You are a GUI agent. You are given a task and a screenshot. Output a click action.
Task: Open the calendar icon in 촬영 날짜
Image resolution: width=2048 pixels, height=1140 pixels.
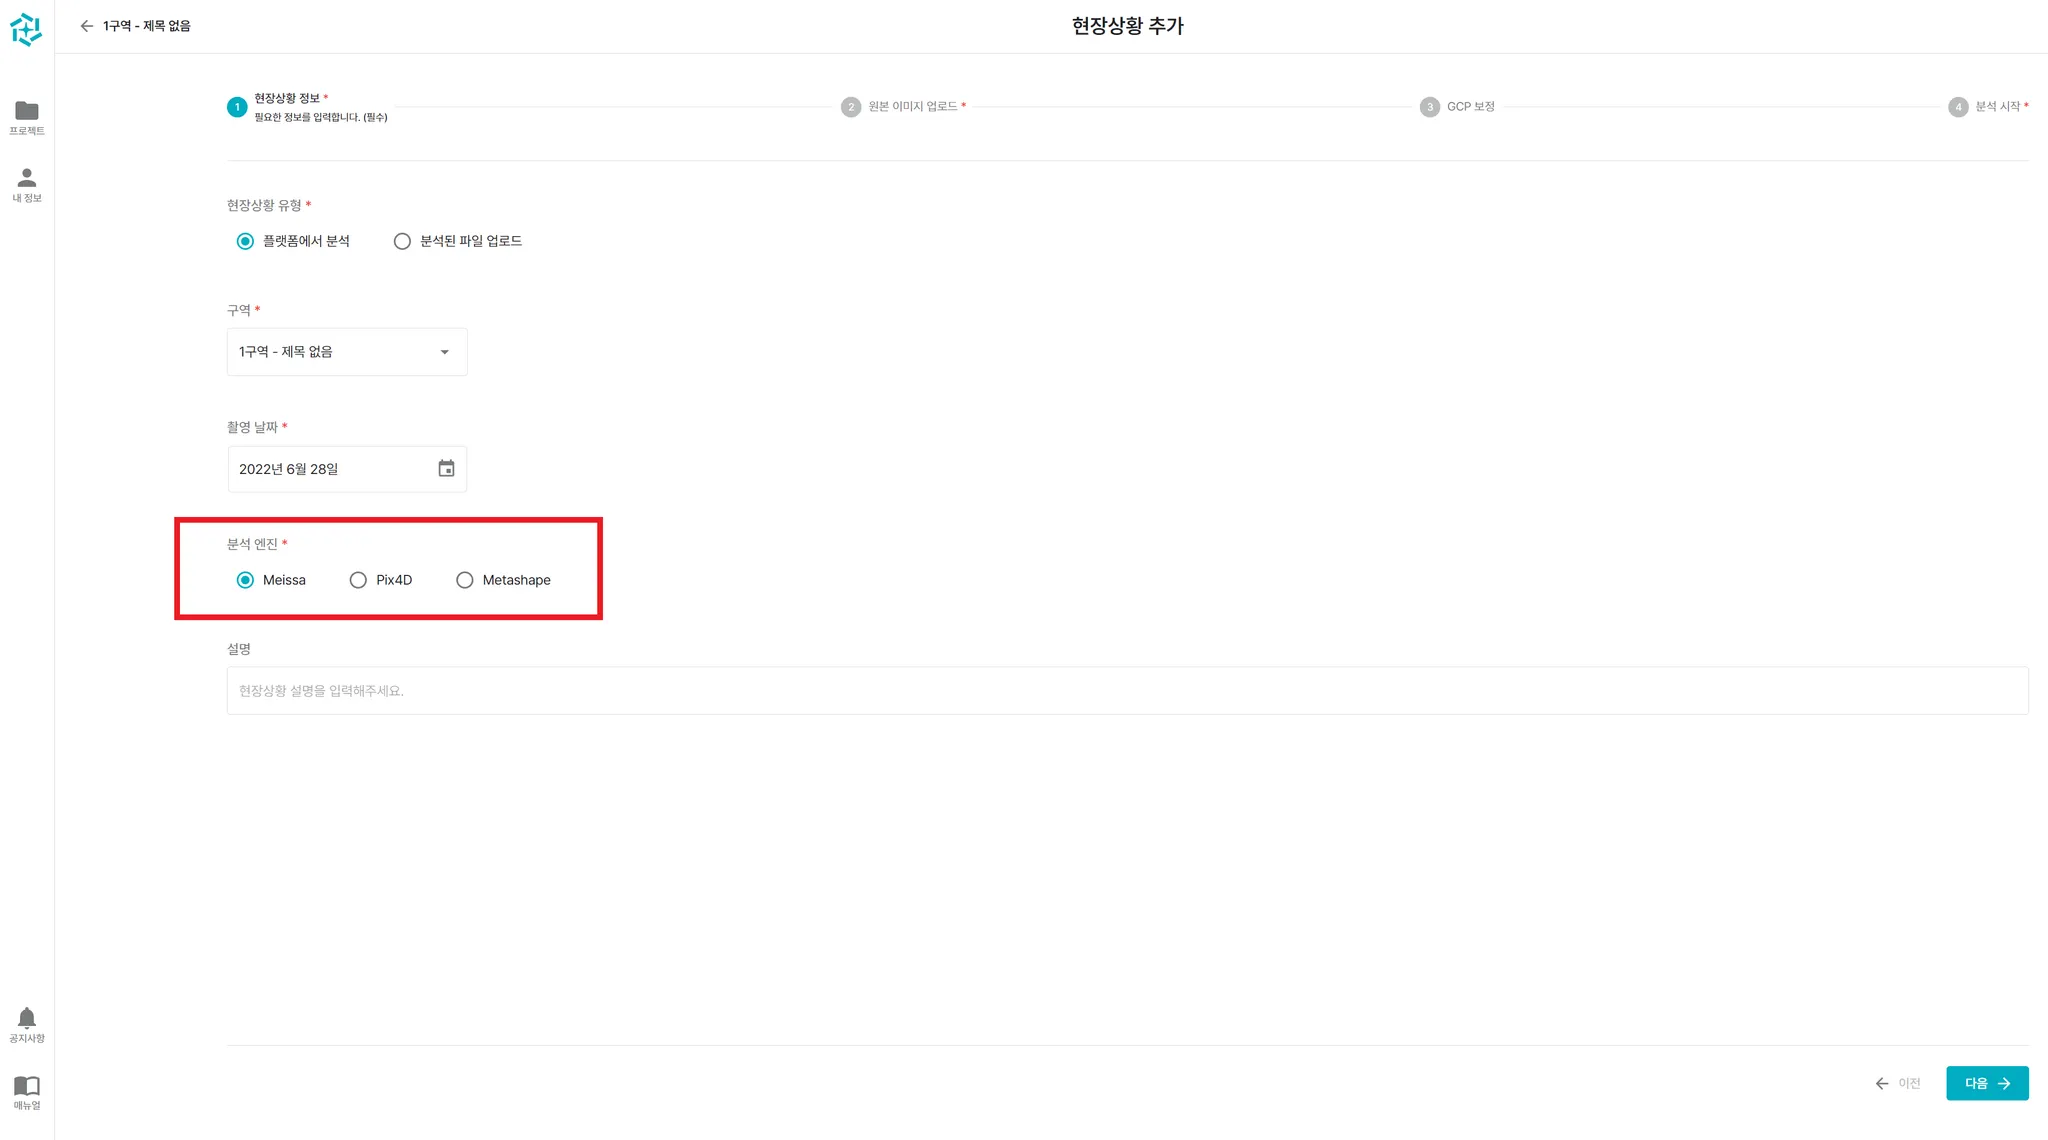click(446, 469)
